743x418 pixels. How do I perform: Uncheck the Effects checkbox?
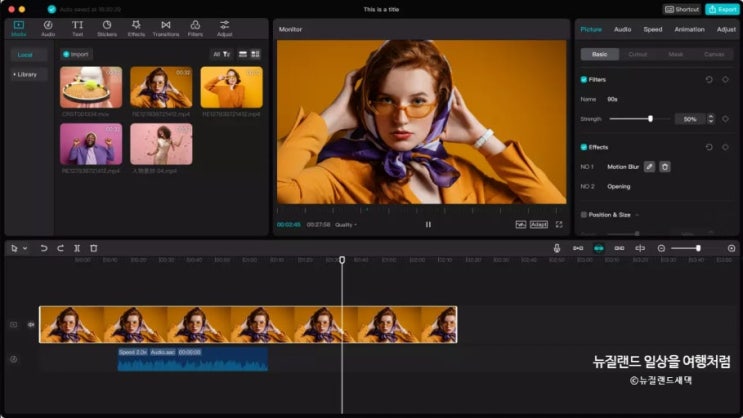click(x=584, y=147)
